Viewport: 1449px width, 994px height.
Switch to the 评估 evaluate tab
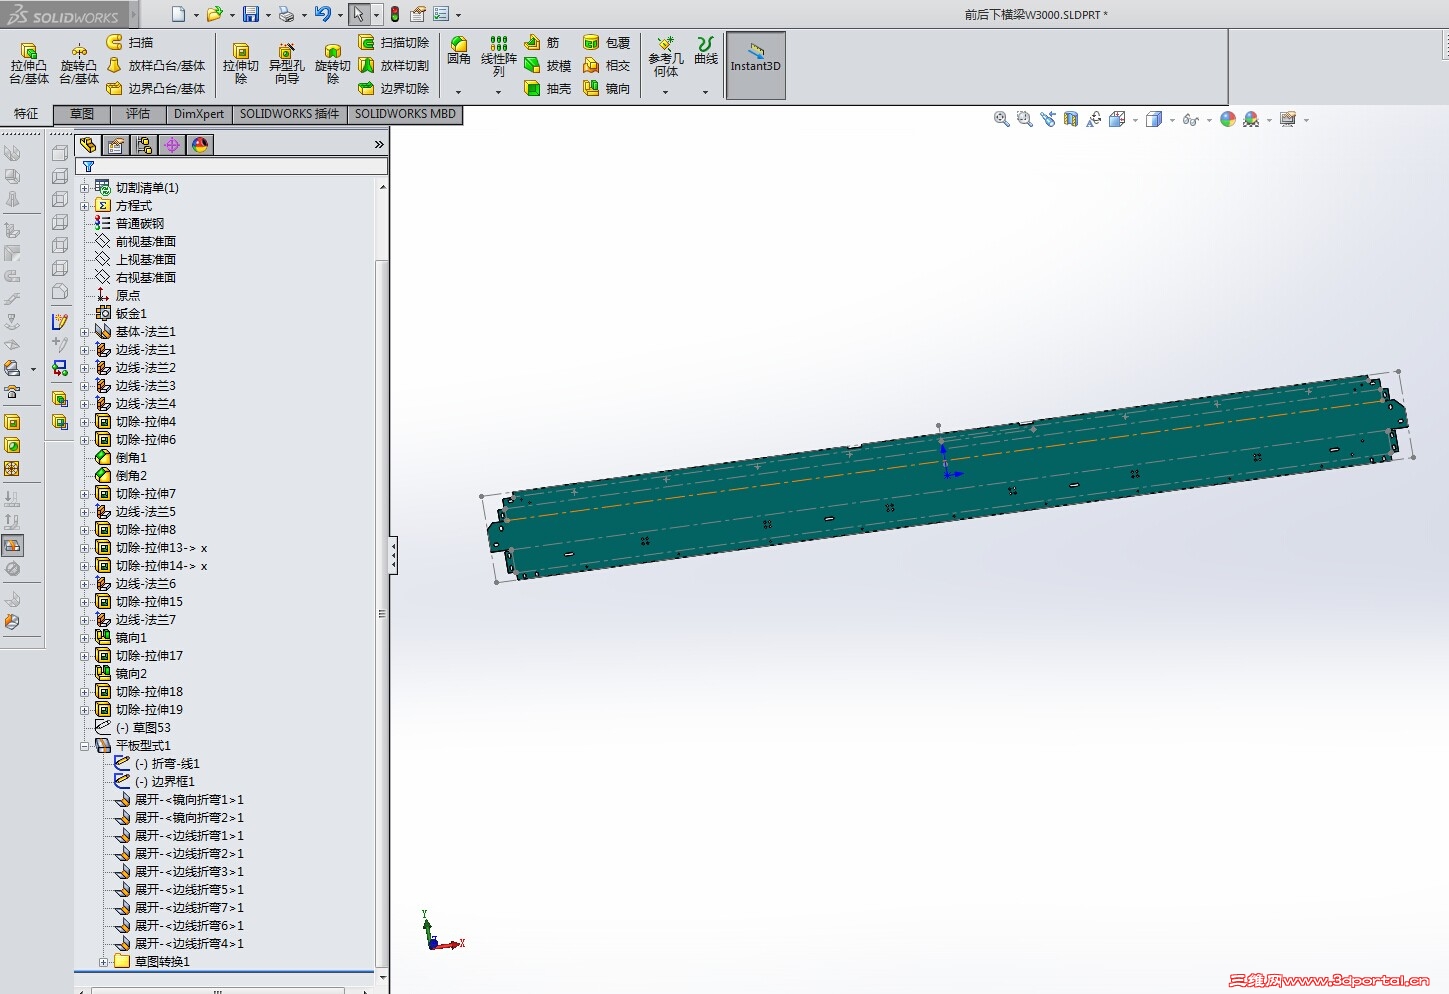[138, 114]
